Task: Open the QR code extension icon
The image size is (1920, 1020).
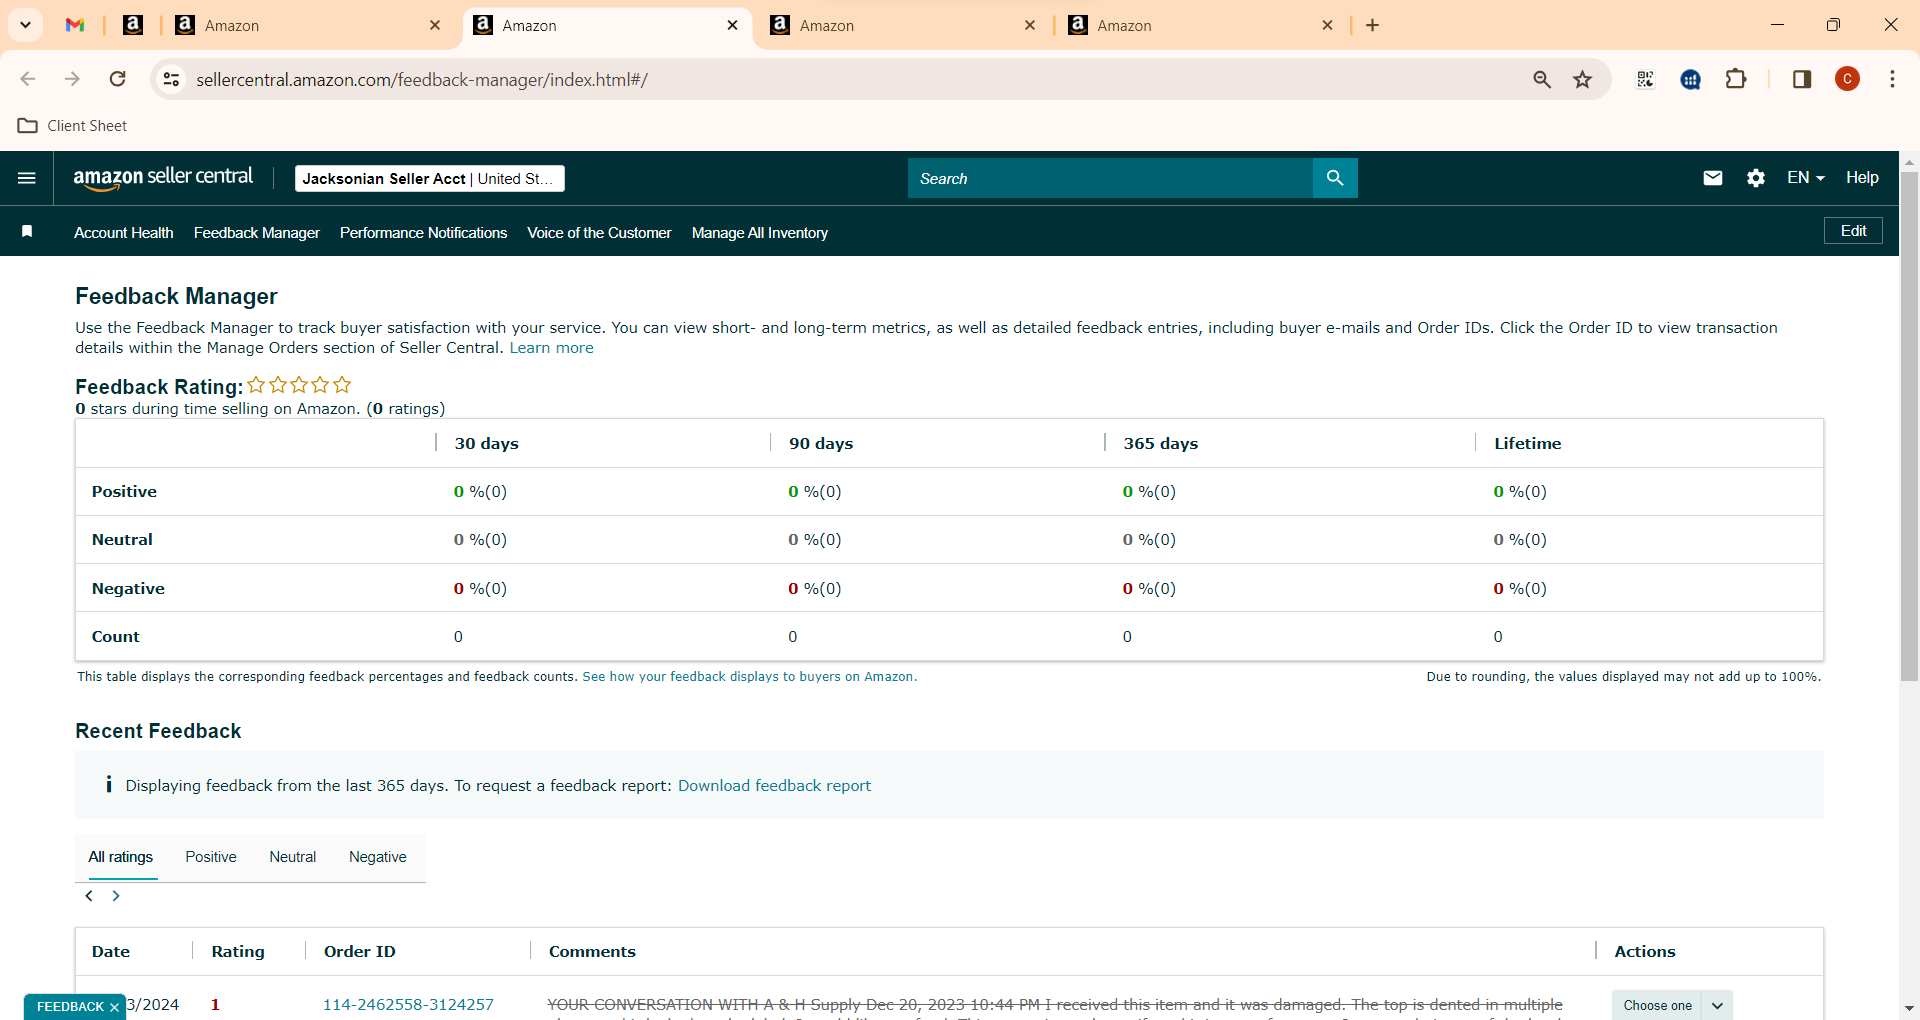Action: click(1645, 79)
